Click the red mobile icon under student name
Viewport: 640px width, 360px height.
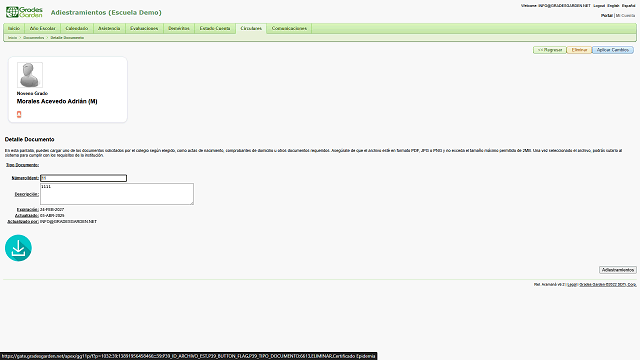coord(19,114)
